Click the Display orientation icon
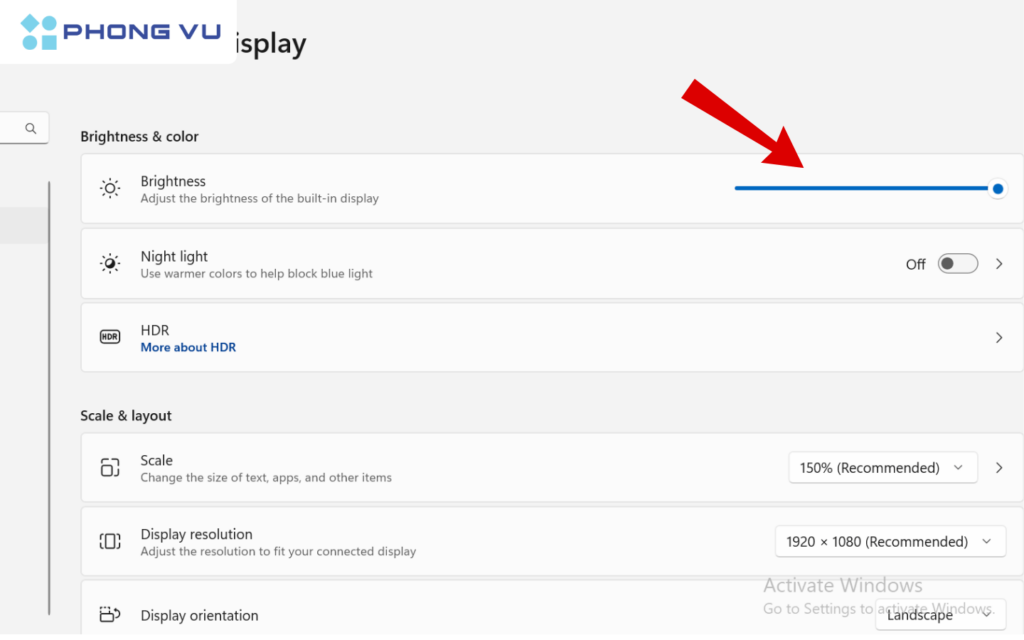The height and width of the screenshot is (640, 1024). pyautogui.click(x=110, y=615)
